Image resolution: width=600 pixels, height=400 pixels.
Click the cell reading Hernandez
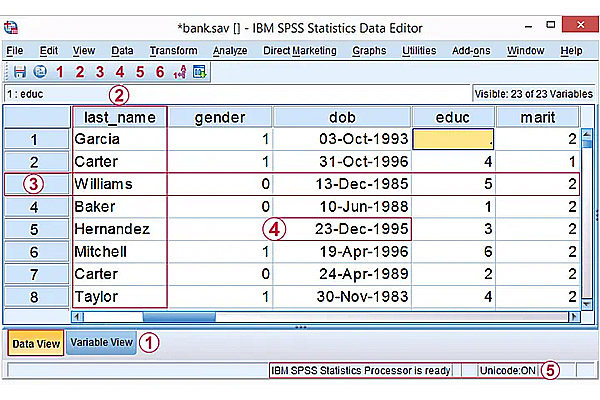(x=120, y=229)
